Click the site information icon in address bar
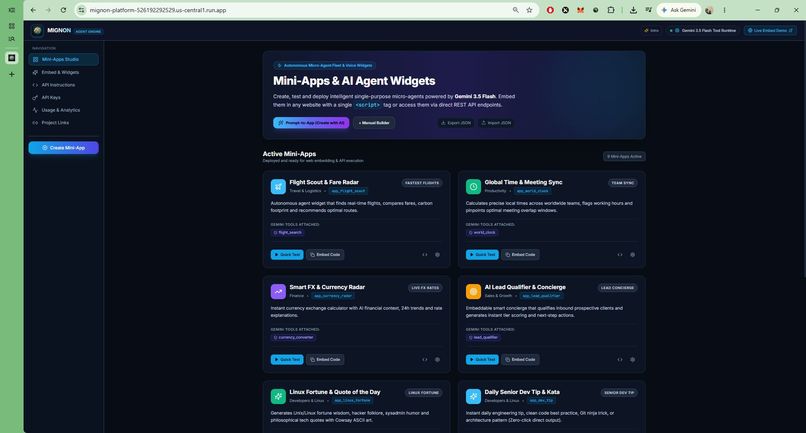Viewport: 806px width, 433px height. pyautogui.click(x=81, y=10)
